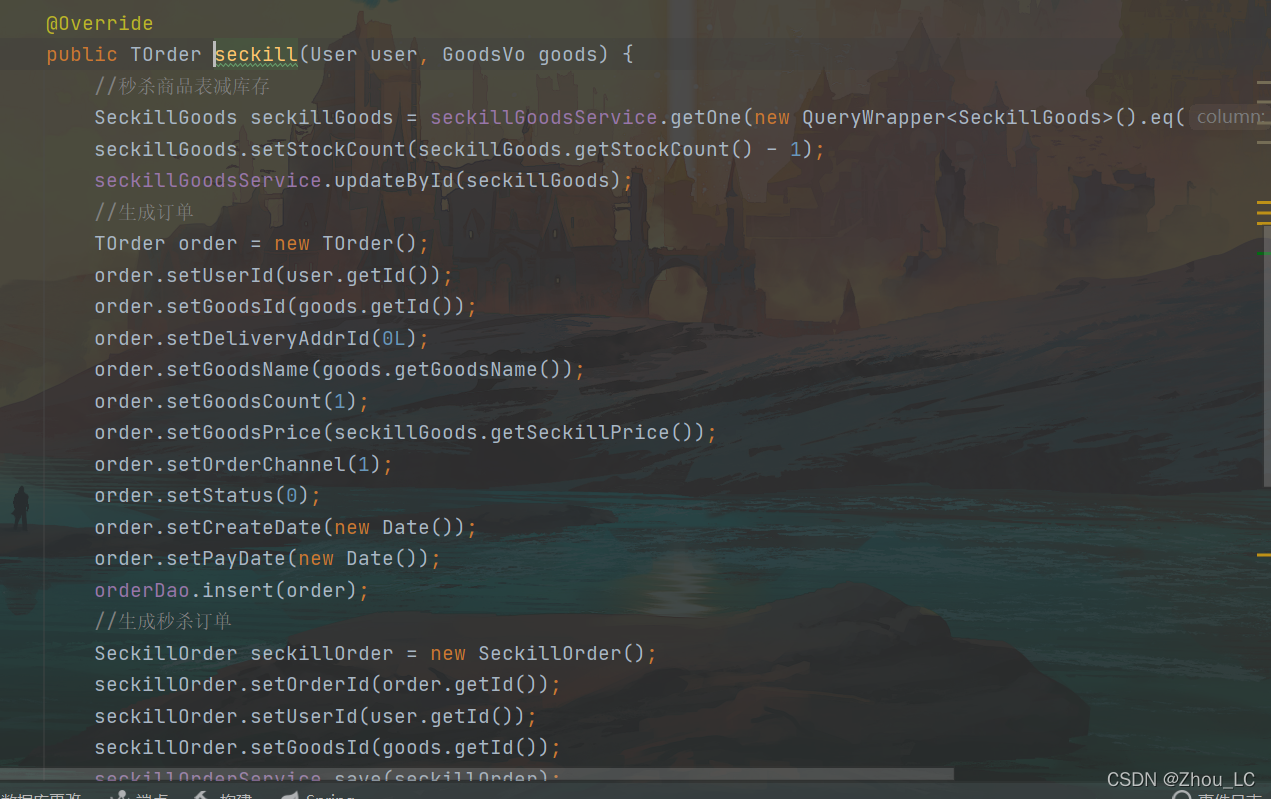This screenshot has width=1271, height=799.
Task: Click the GoodsVo parameter type
Action: tap(483, 54)
